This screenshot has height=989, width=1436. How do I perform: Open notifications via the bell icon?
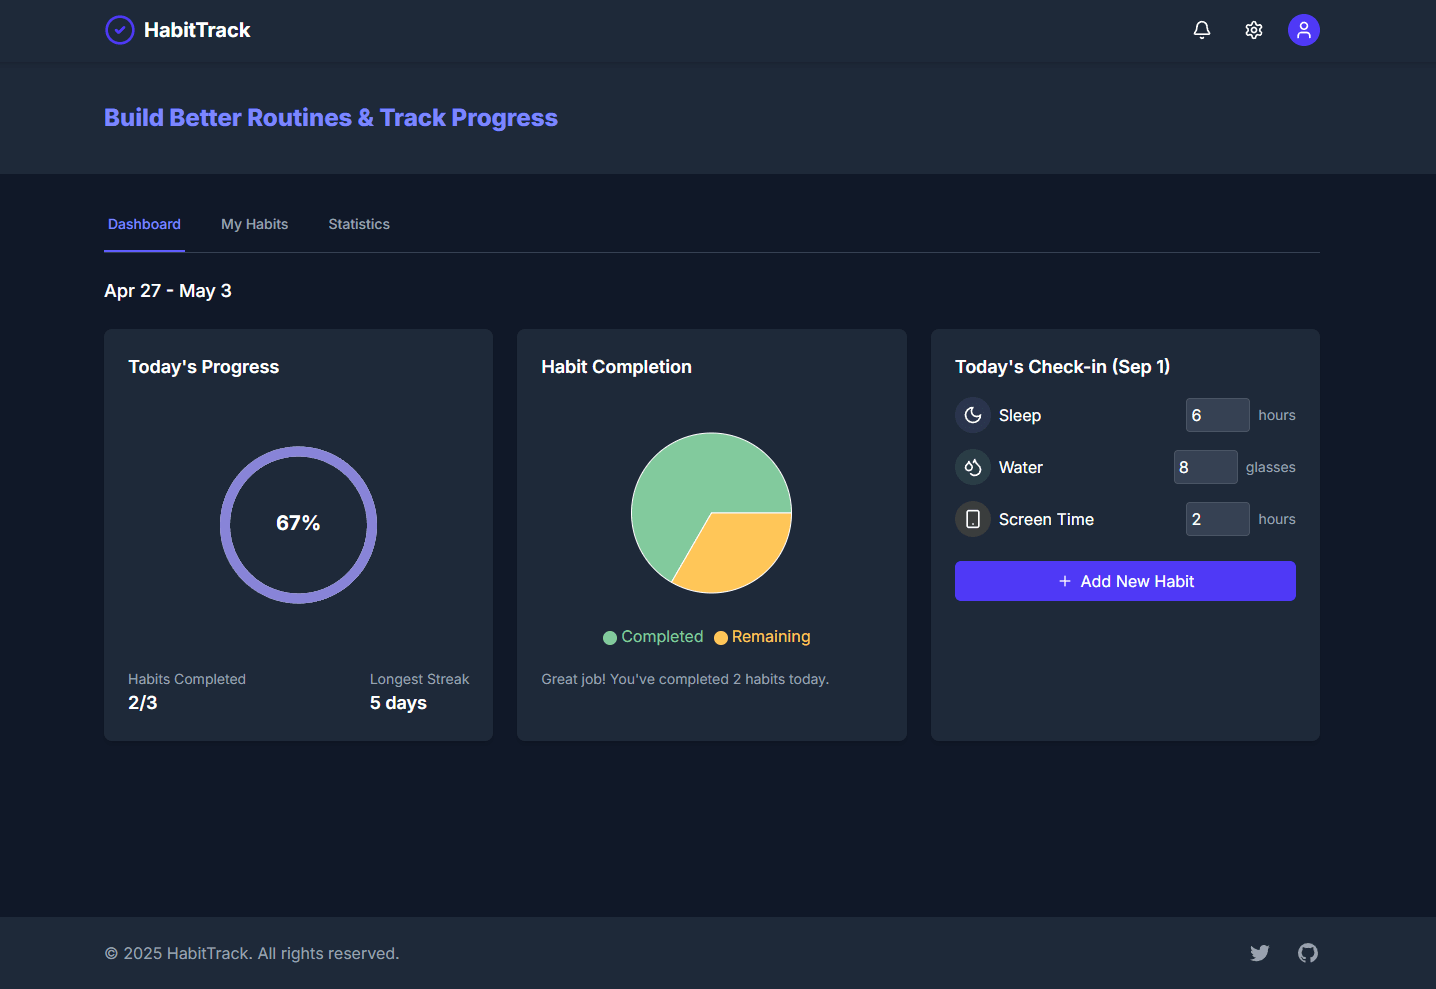tap(1202, 30)
